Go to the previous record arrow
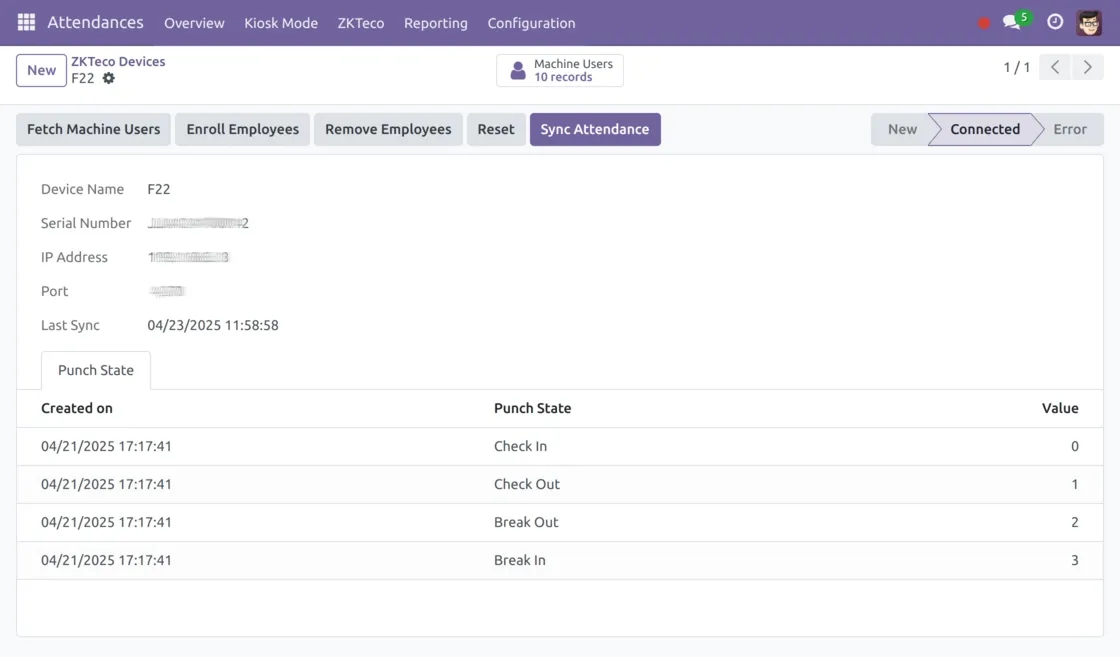The height and width of the screenshot is (657, 1120). 1055,68
